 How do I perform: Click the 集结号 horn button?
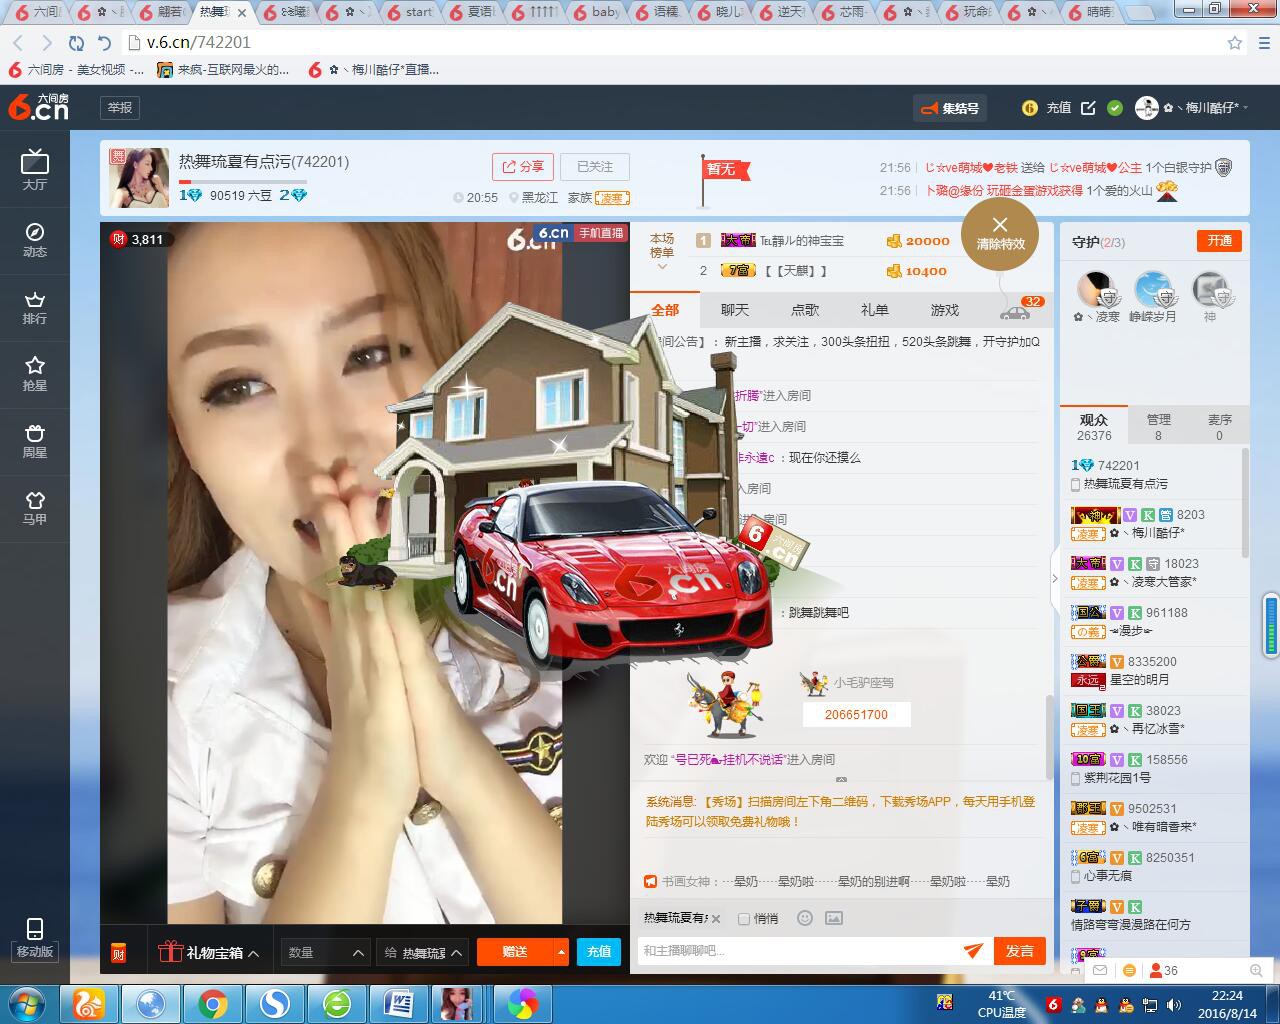[x=950, y=108]
